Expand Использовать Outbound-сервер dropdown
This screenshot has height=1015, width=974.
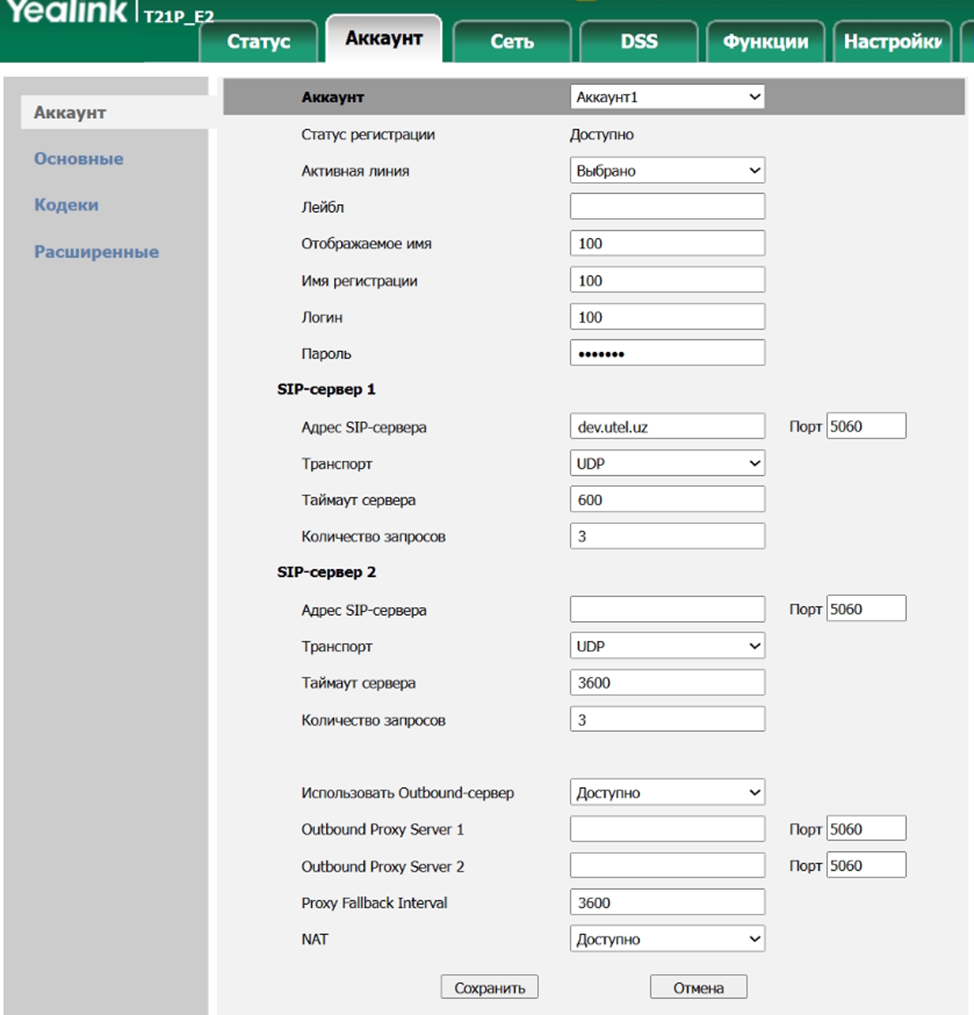coord(667,793)
